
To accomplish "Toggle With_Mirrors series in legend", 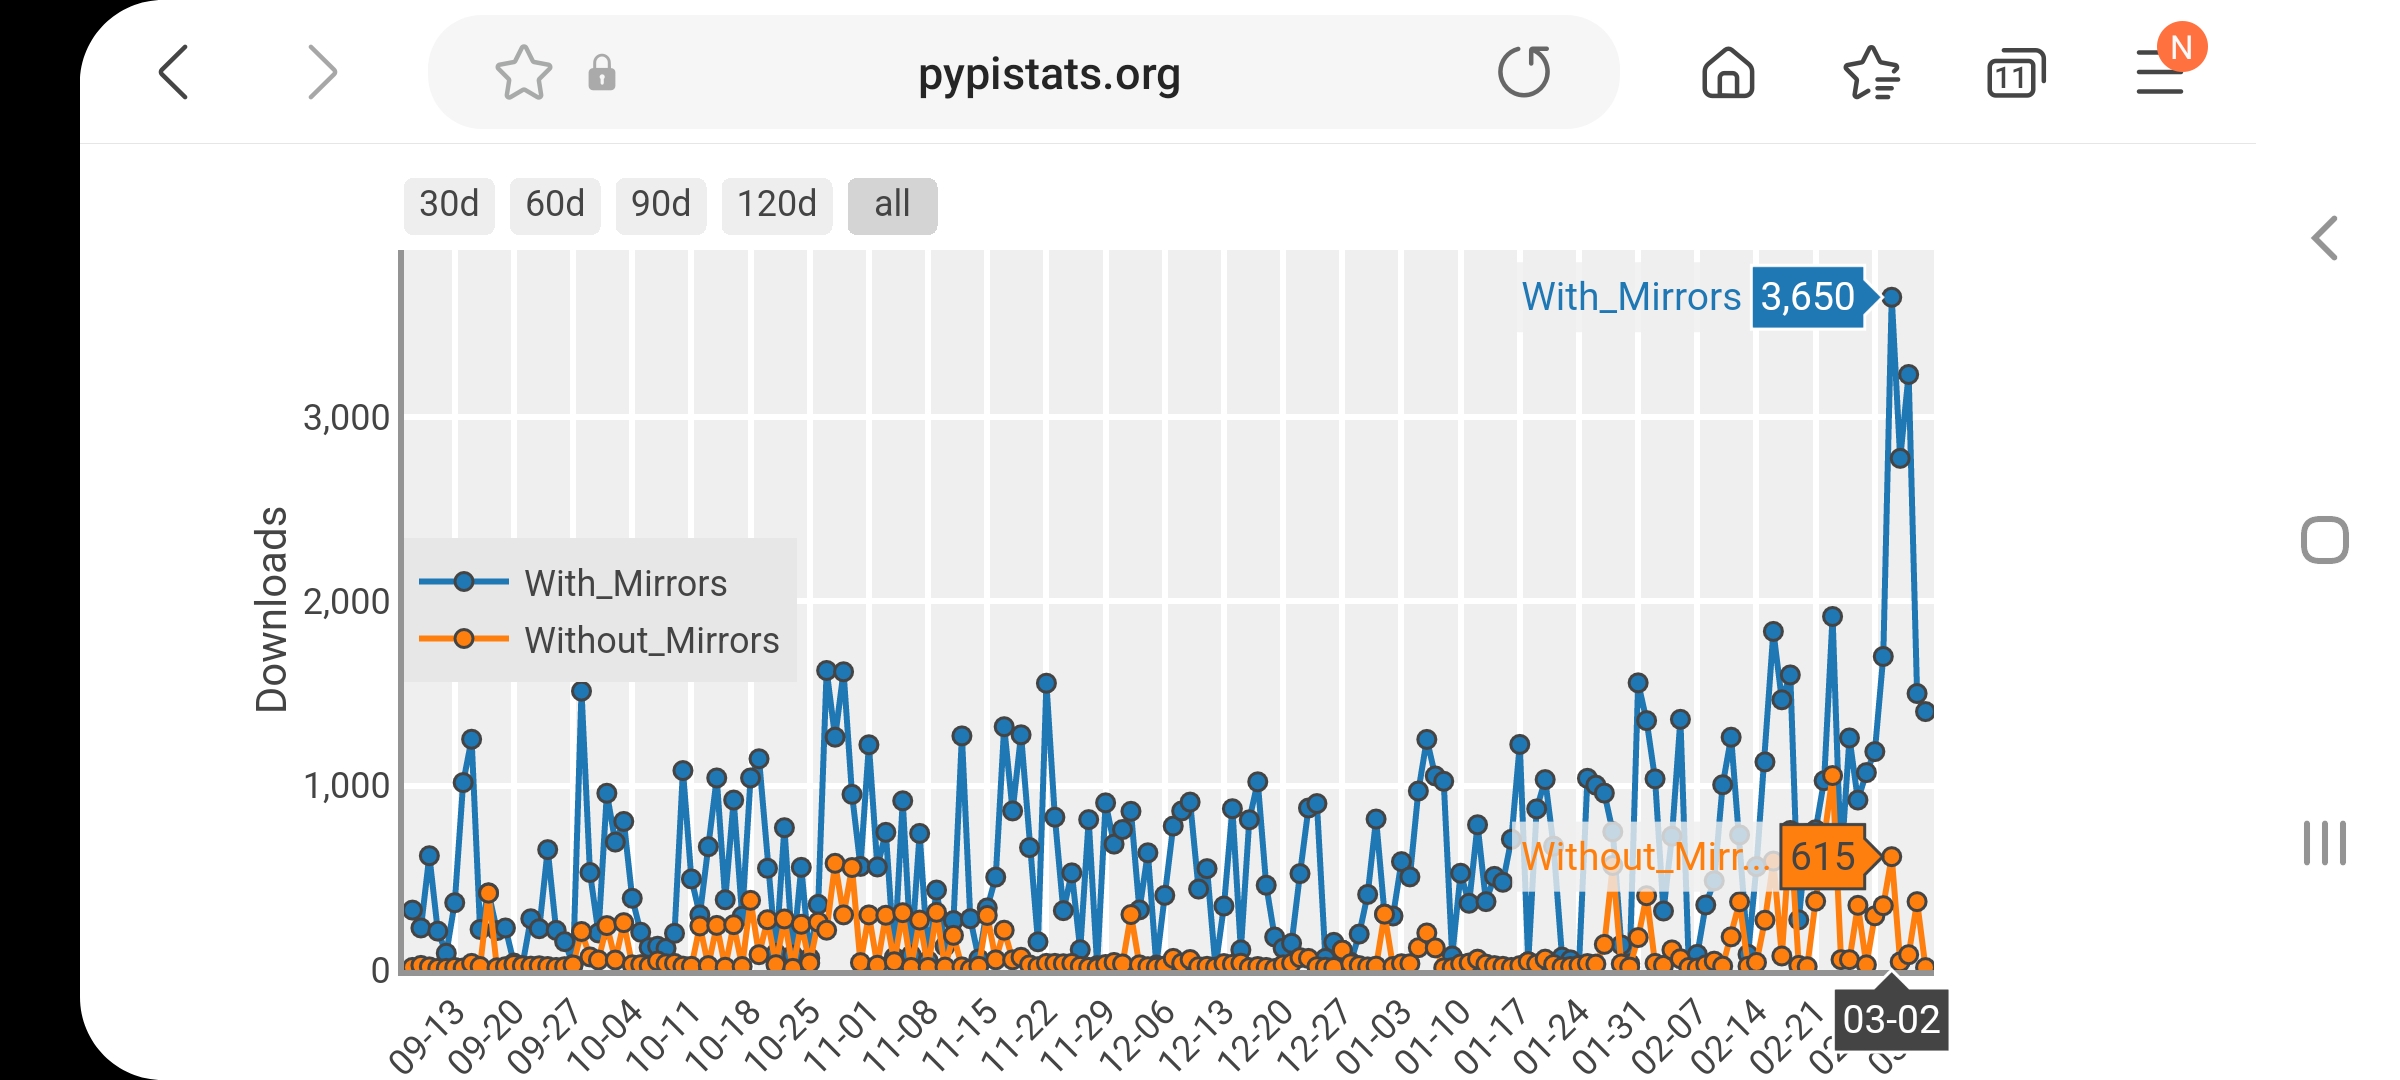I will point(625,583).
